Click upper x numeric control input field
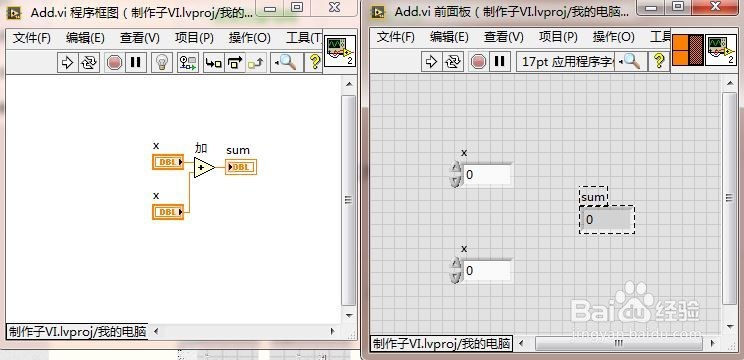The height and width of the screenshot is (360, 744). pos(487,175)
